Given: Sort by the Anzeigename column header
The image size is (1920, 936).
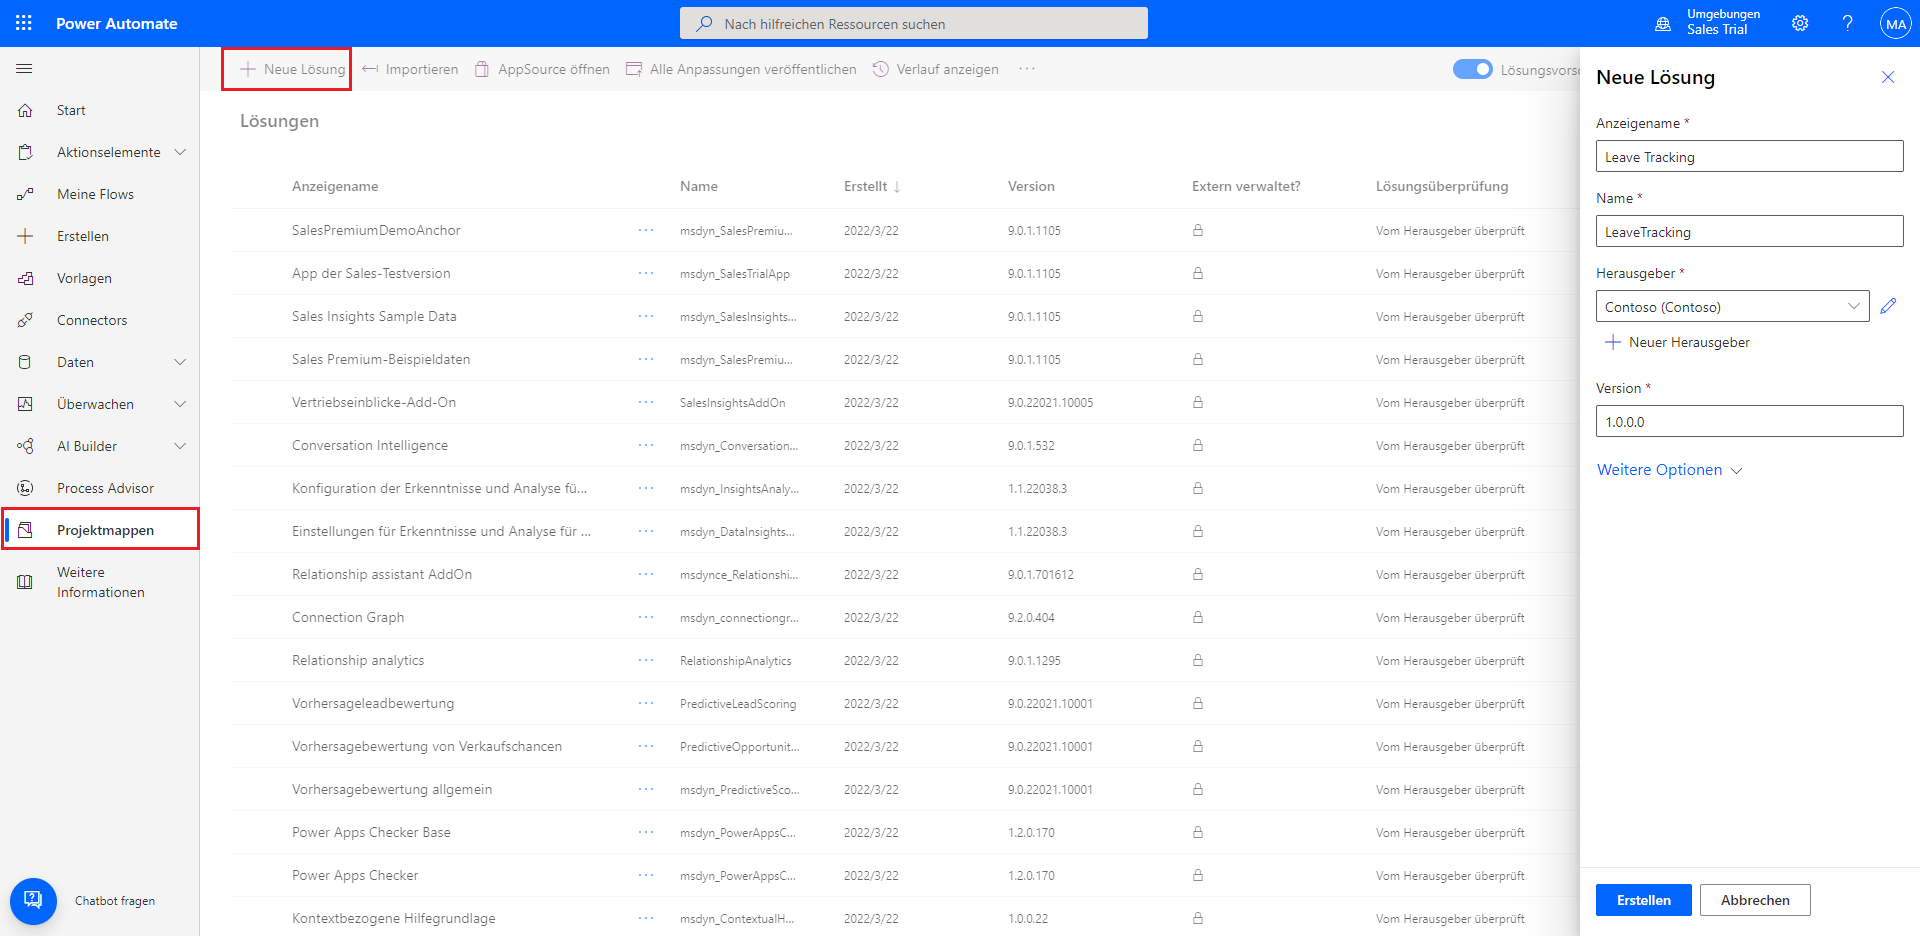Looking at the screenshot, I should 335,186.
